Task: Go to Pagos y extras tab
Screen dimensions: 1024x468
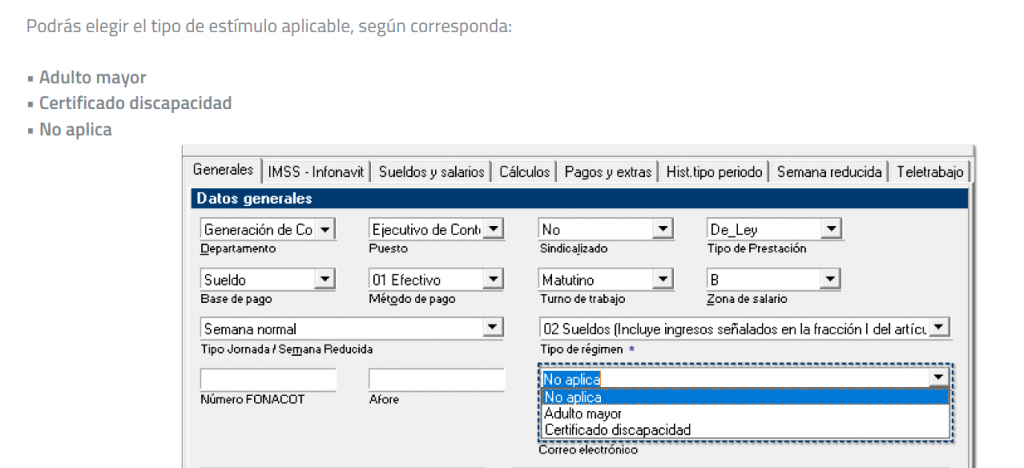Action: 607,172
